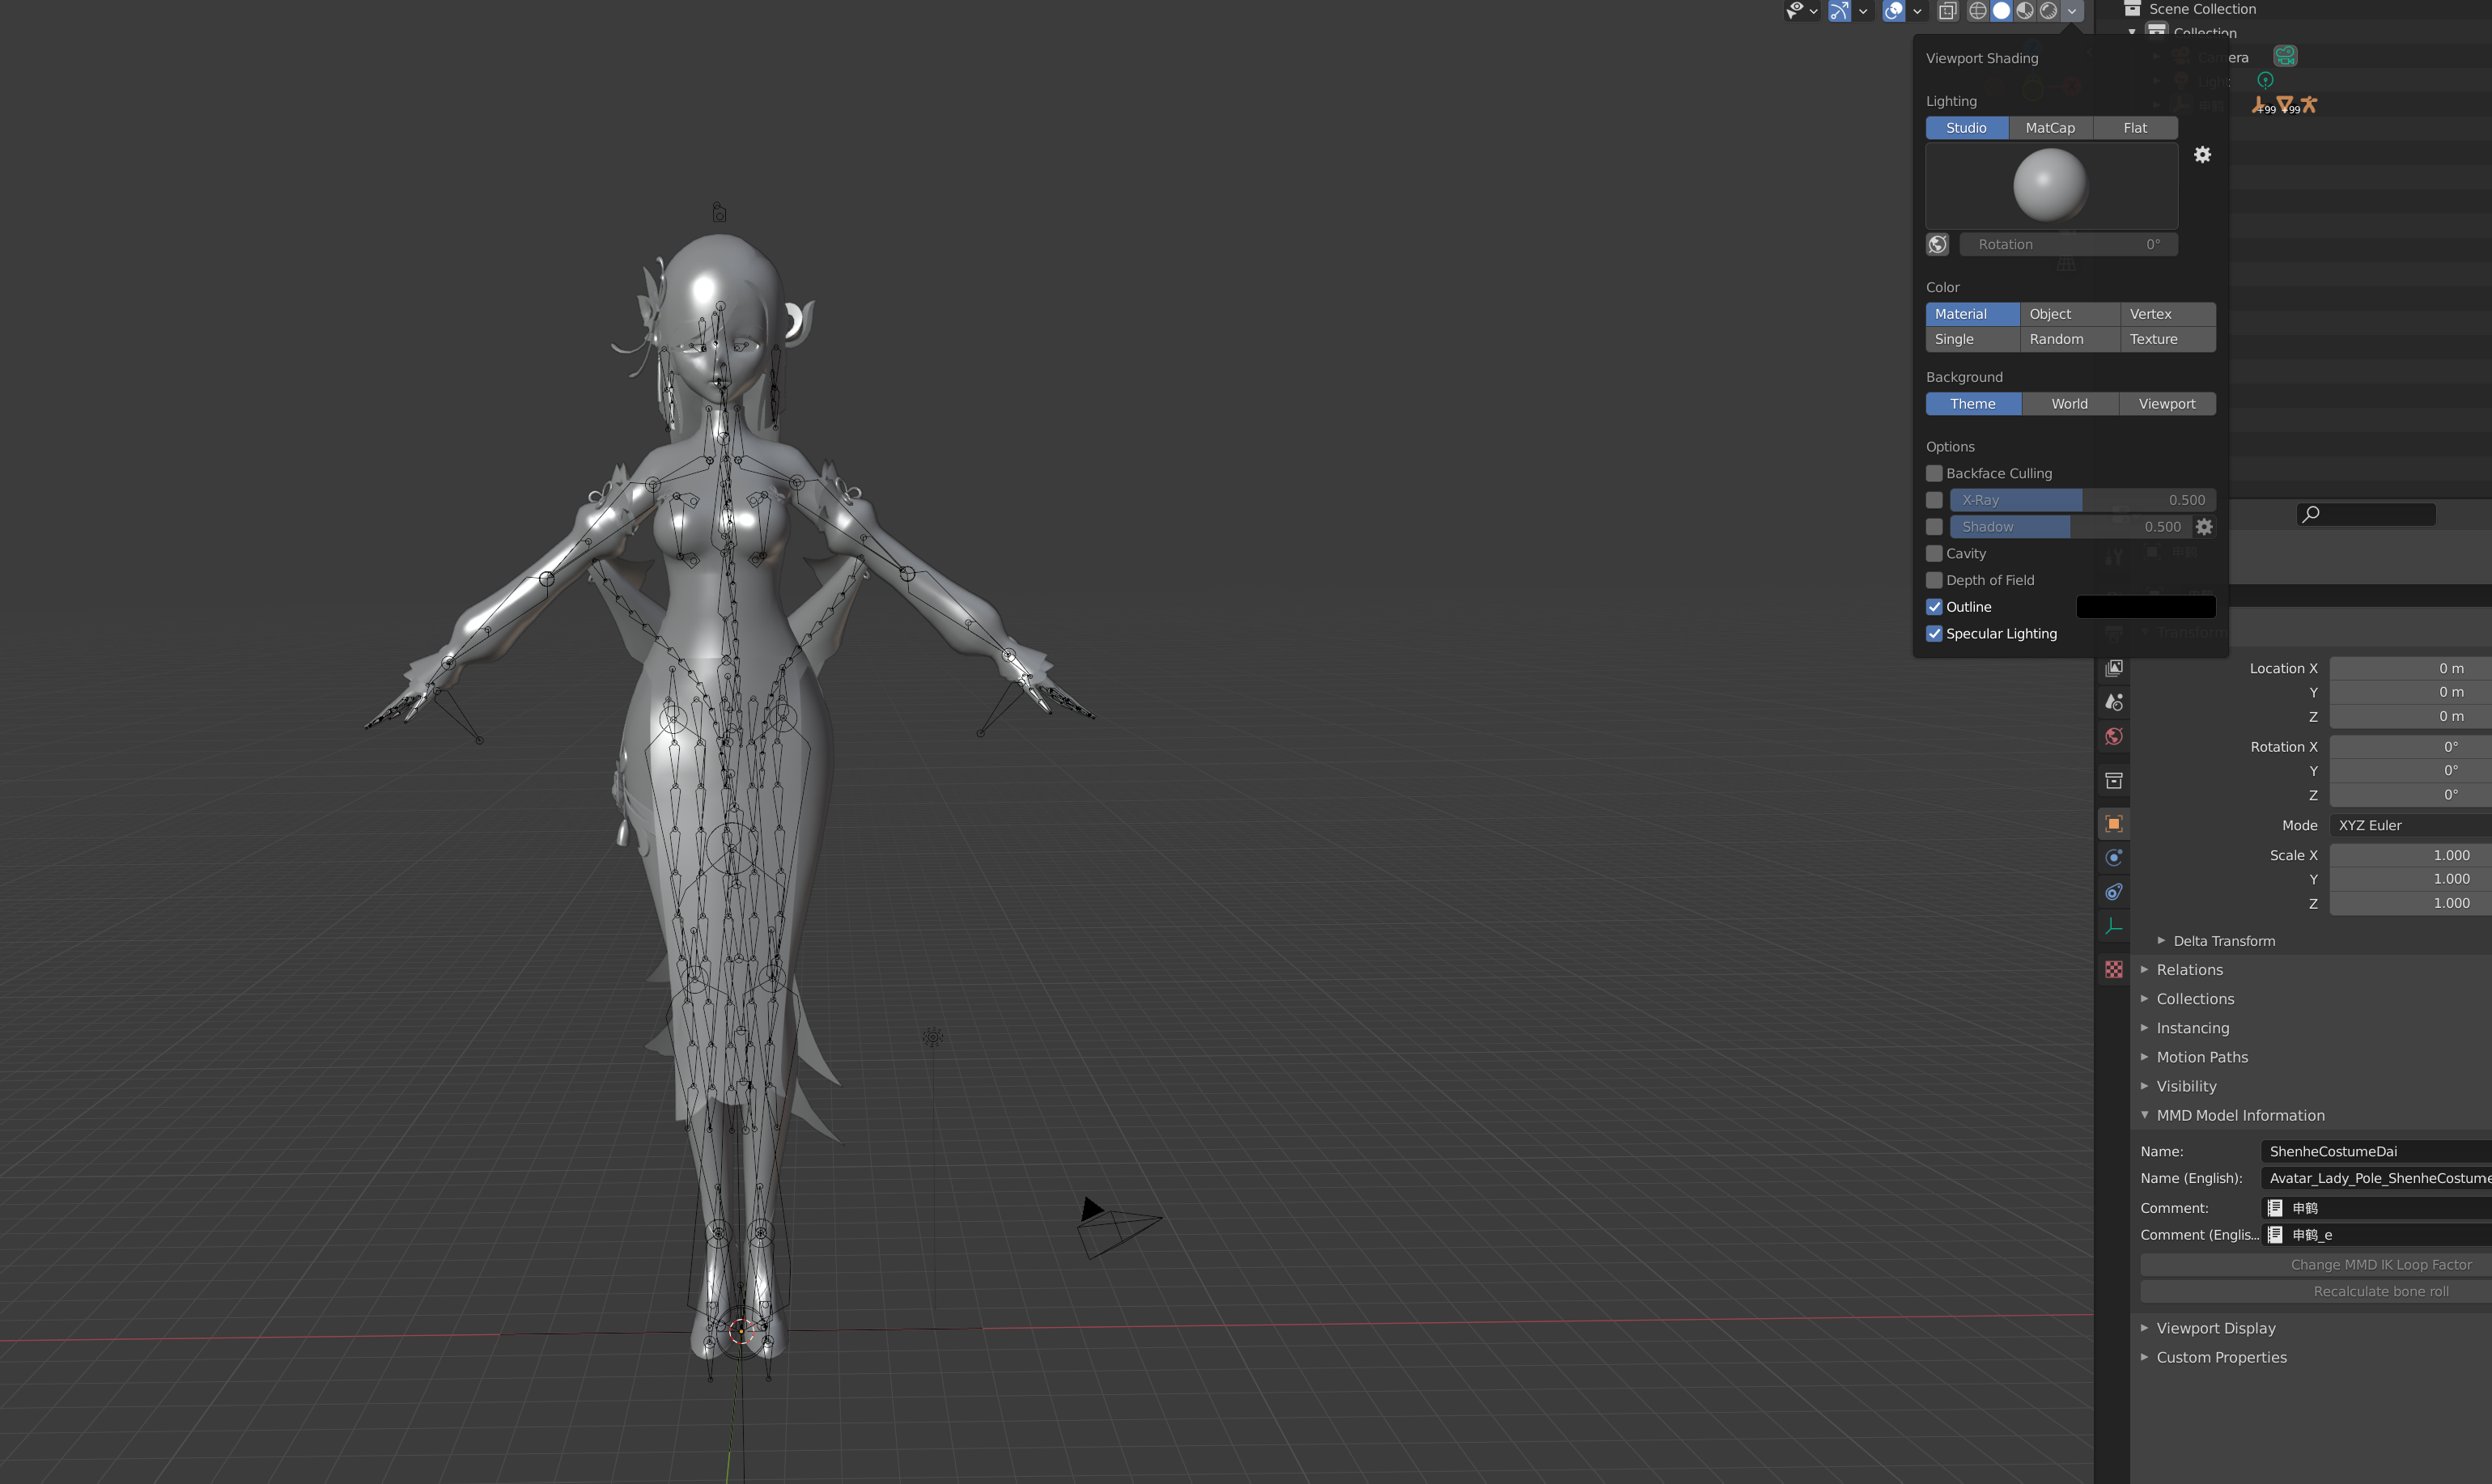Viewport: 2492px width, 1484px height.
Task: Toggle X-ray icon in viewport header
Action: pos(1947,11)
